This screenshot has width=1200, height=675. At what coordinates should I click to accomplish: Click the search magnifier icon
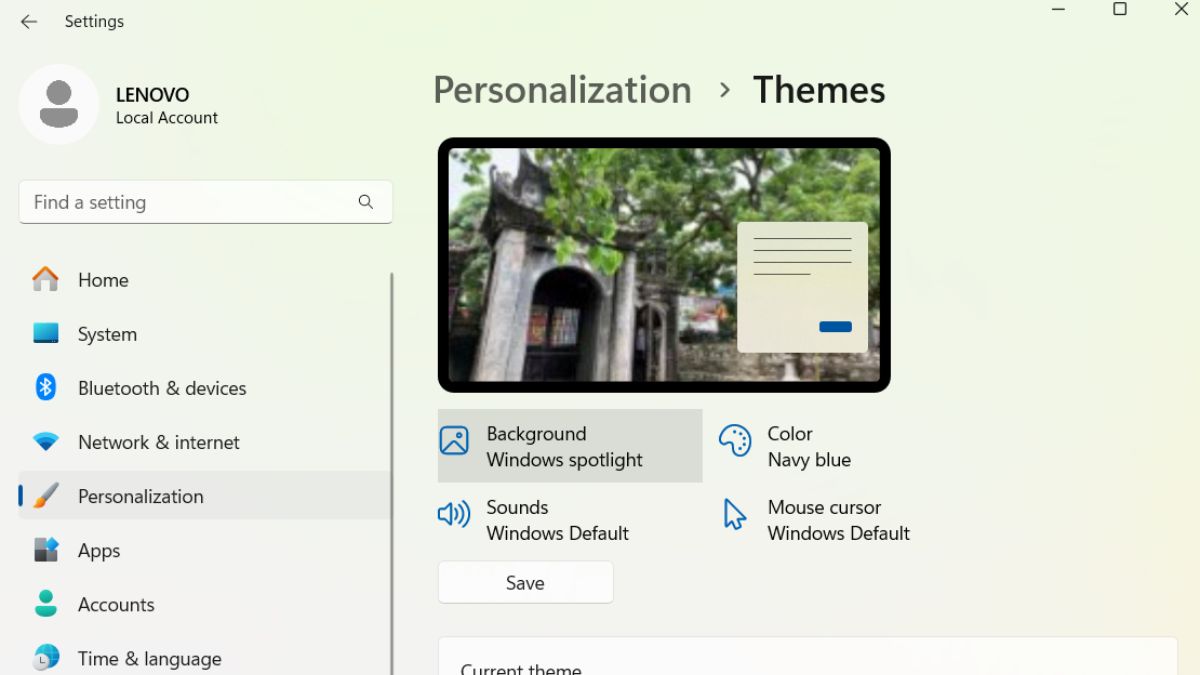pyautogui.click(x=366, y=201)
